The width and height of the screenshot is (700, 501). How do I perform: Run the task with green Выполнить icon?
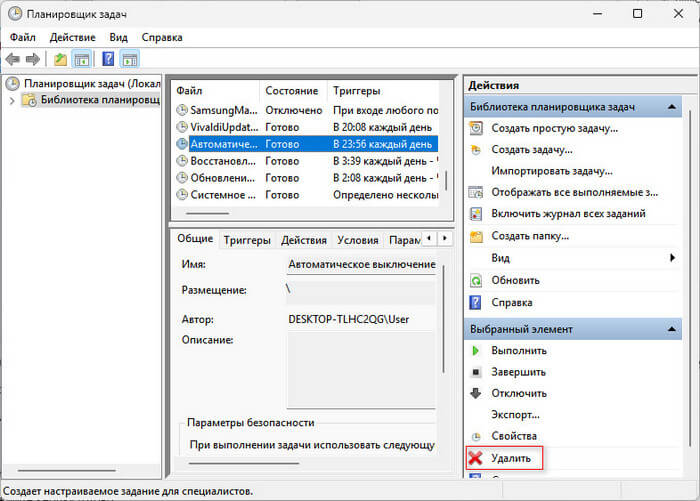(518, 351)
